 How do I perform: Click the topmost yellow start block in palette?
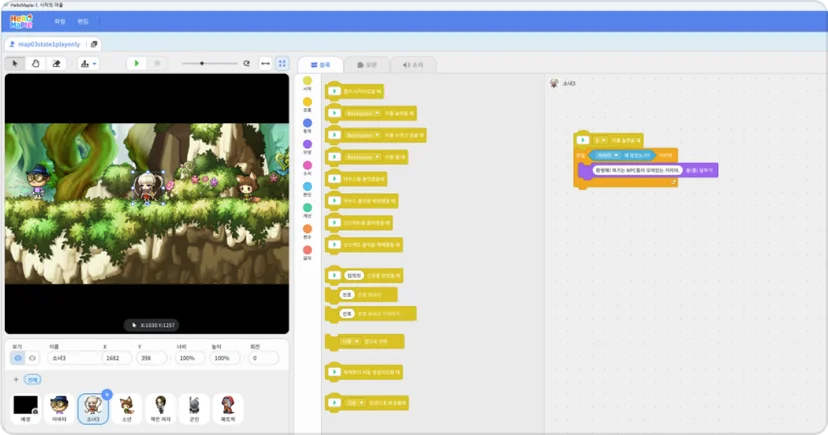coord(354,91)
